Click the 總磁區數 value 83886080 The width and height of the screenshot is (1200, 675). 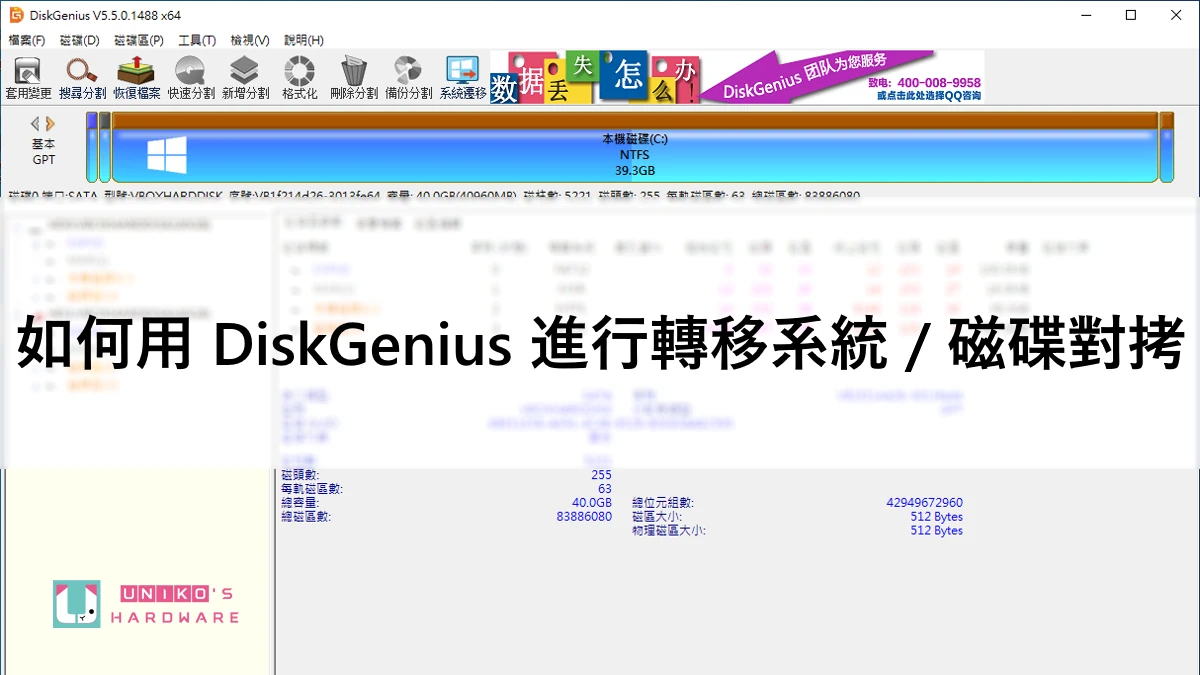coord(584,517)
